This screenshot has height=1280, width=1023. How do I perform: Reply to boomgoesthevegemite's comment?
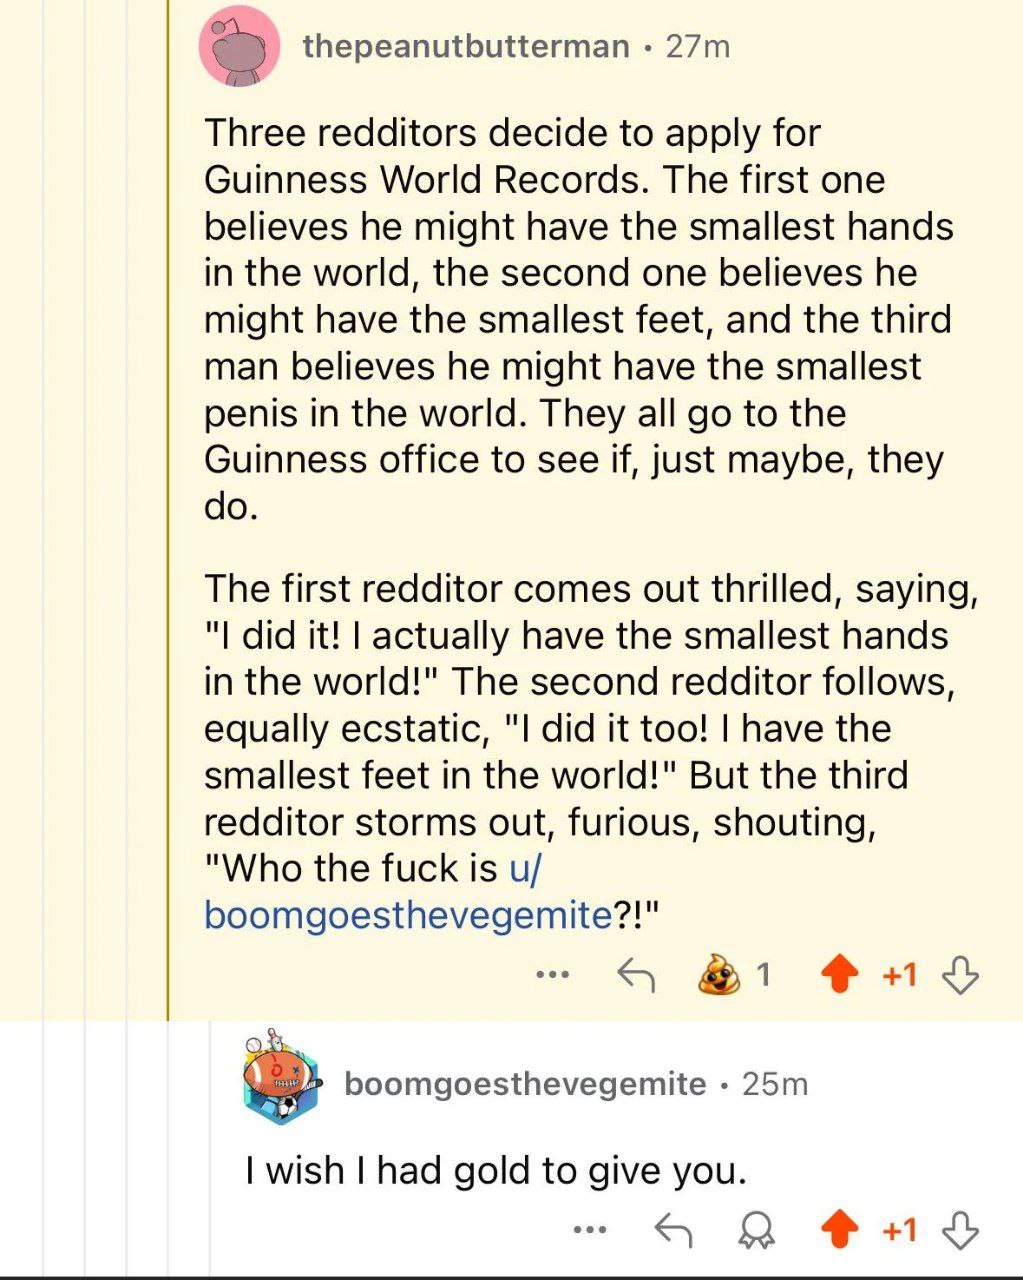(x=673, y=1230)
